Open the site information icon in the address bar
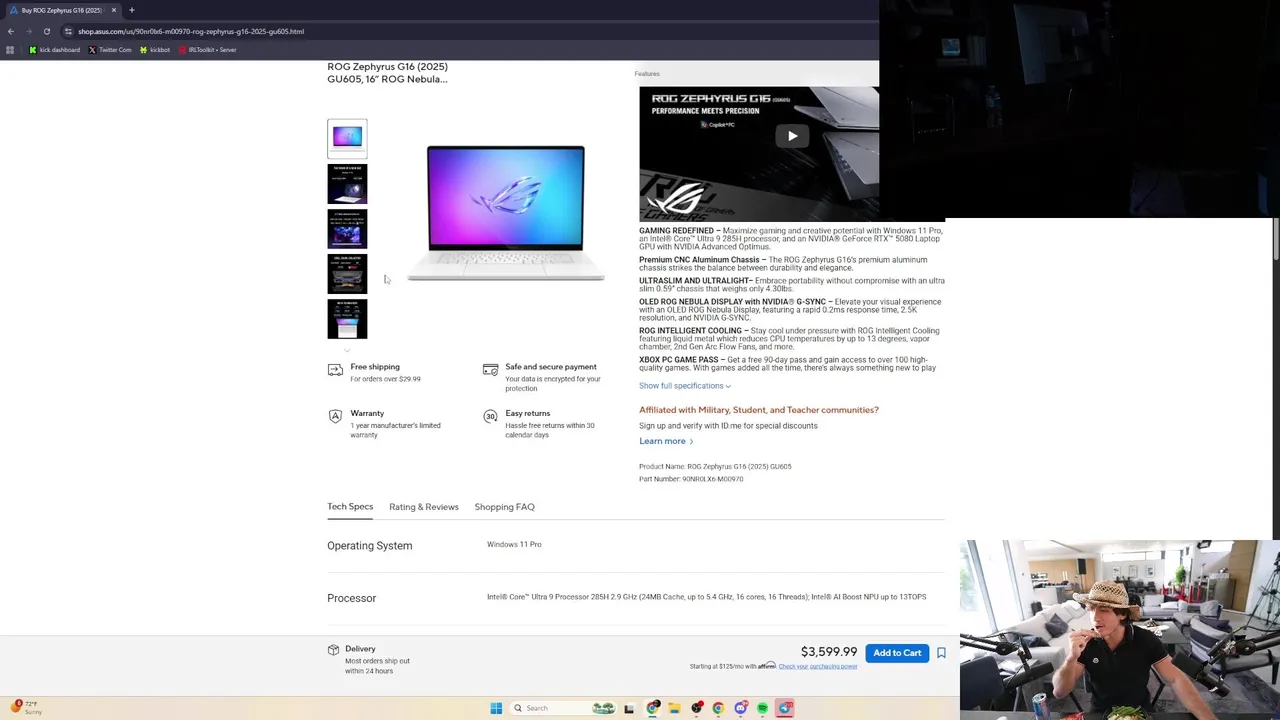The image size is (1280, 720). pyautogui.click(x=68, y=31)
